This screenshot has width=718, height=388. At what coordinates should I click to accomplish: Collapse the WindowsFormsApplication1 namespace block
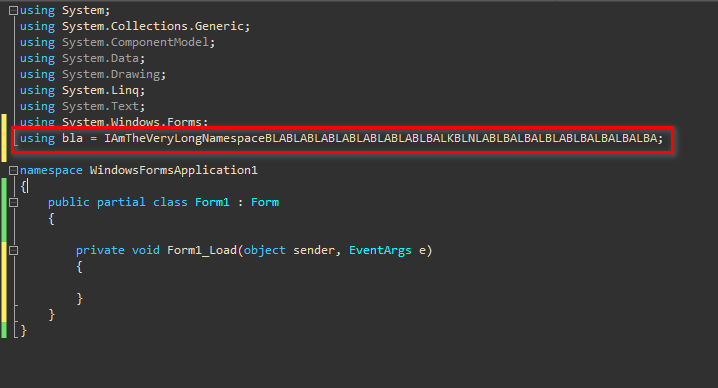[13, 170]
